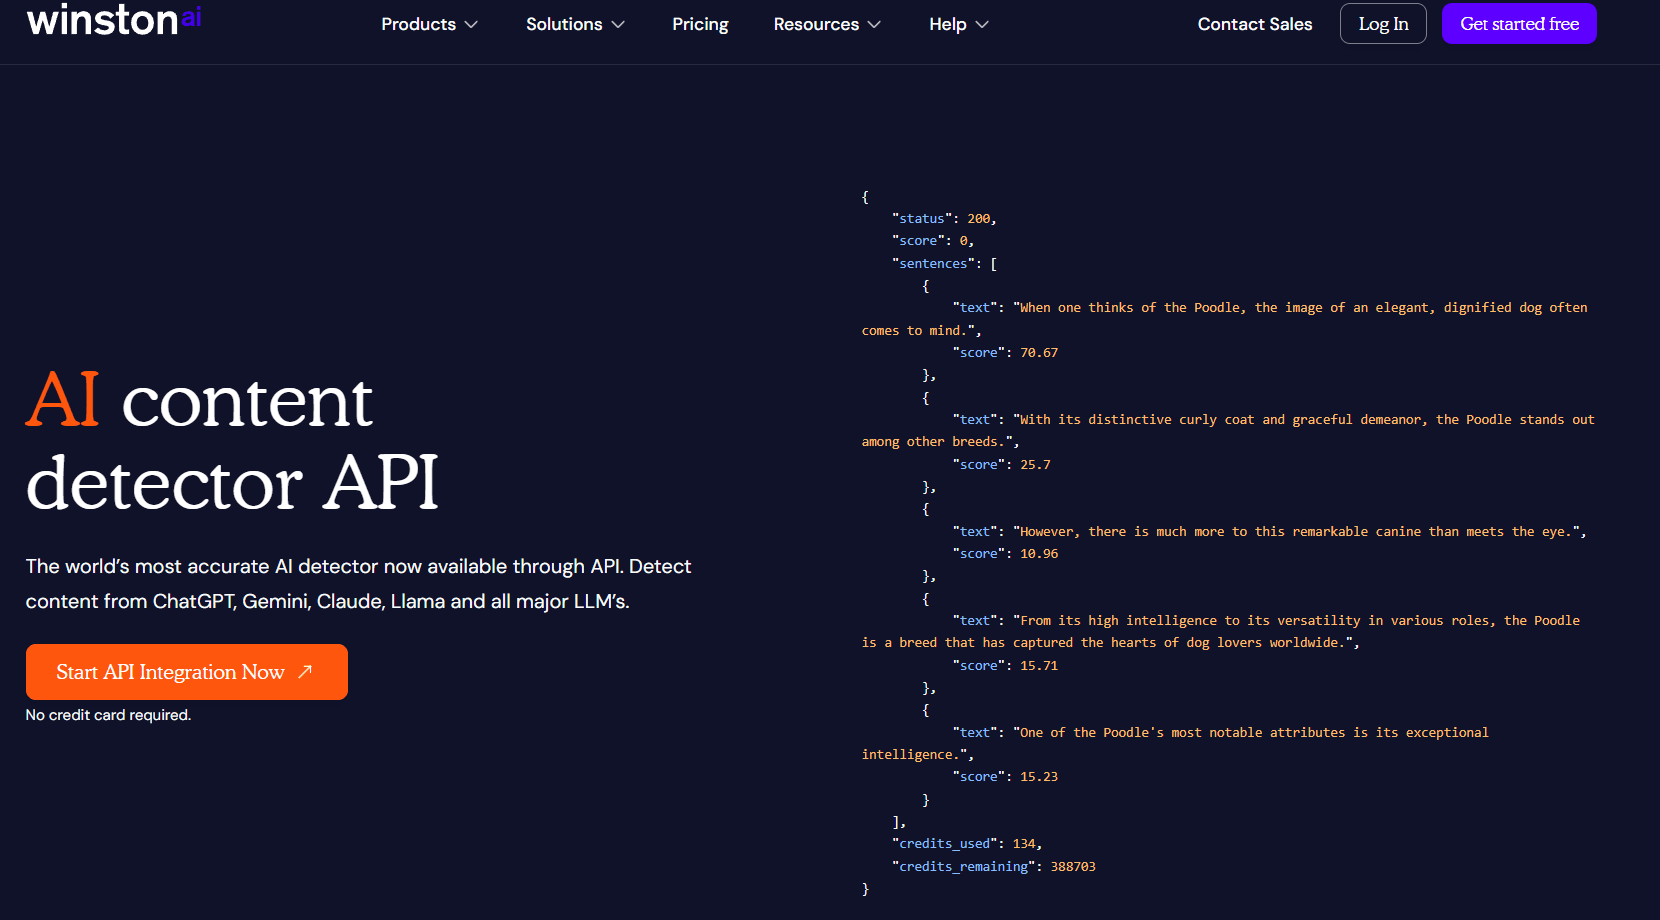Click the score value 15.23
The height and width of the screenshot is (920, 1660).
pos(1039,777)
